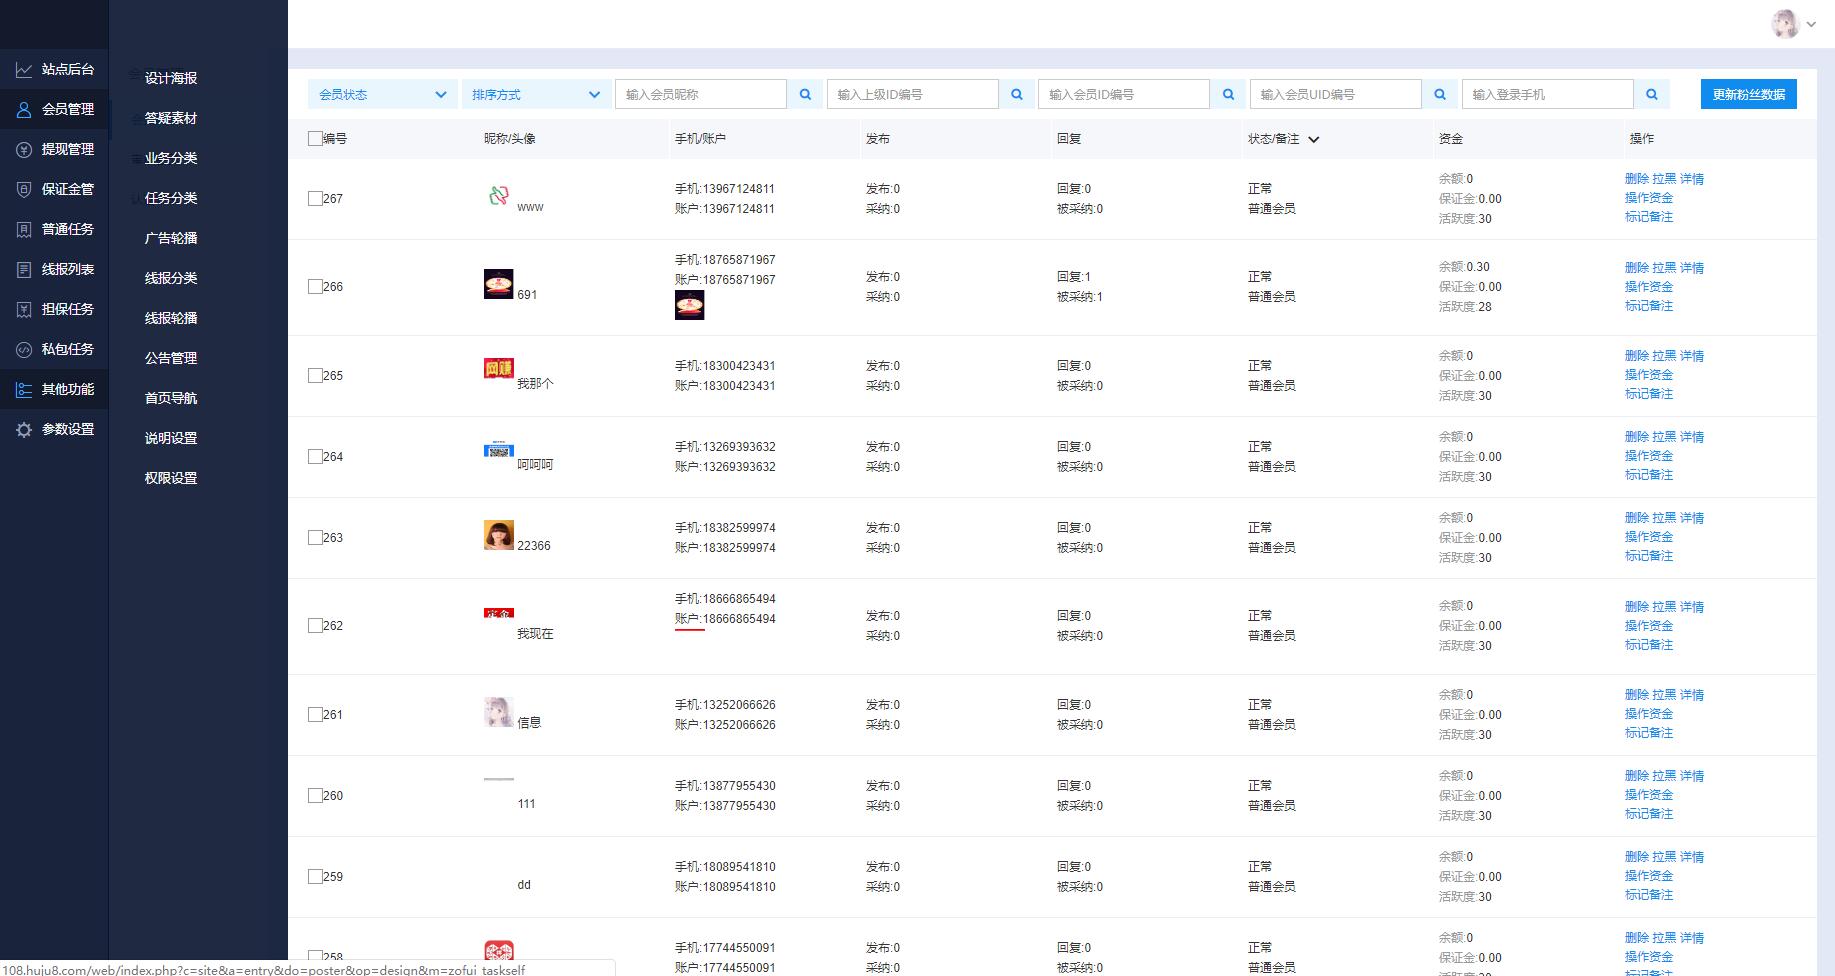Toggle the select-all checkbox beside 编号 header
Viewport: 1835px width, 976px height.
point(315,138)
